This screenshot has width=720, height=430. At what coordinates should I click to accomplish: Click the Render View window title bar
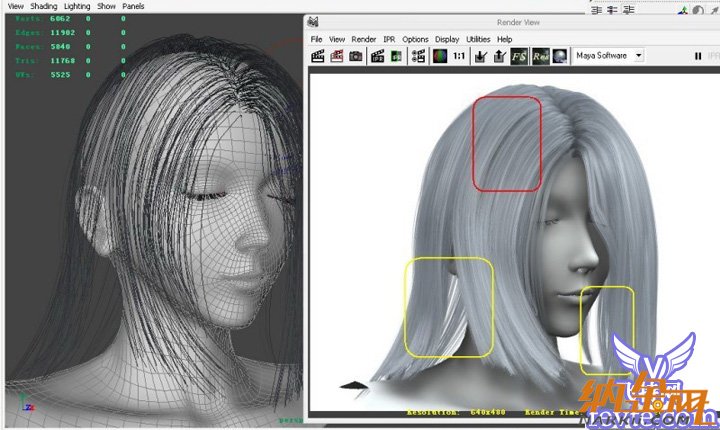pyautogui.click(x=520, y=21)
